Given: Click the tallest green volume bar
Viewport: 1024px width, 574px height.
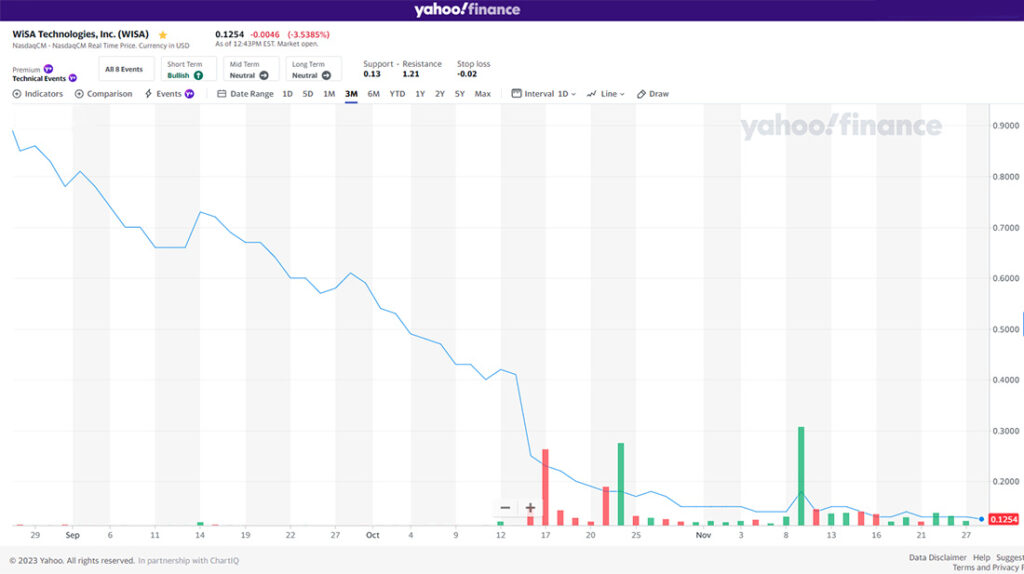Looking at the screenshot, I should (x=801, y=476).
